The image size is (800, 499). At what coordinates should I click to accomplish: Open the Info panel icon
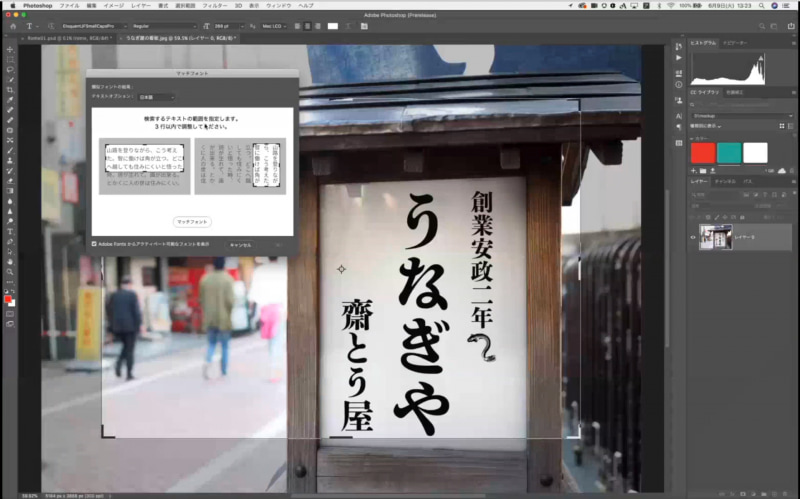pos(679,85)
